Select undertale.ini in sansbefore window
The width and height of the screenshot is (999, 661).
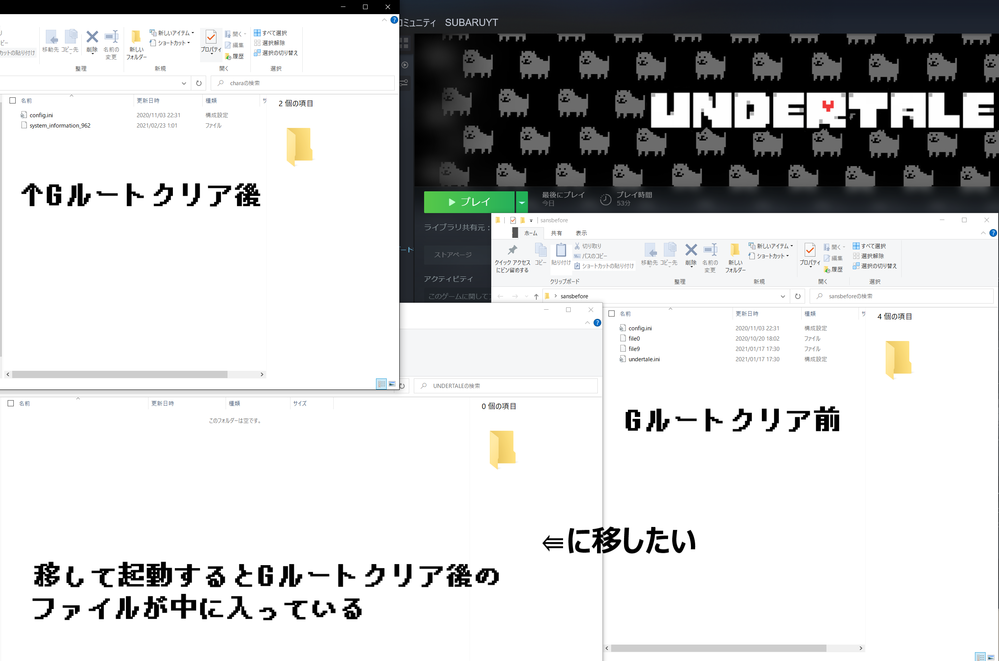pos(644,359)
